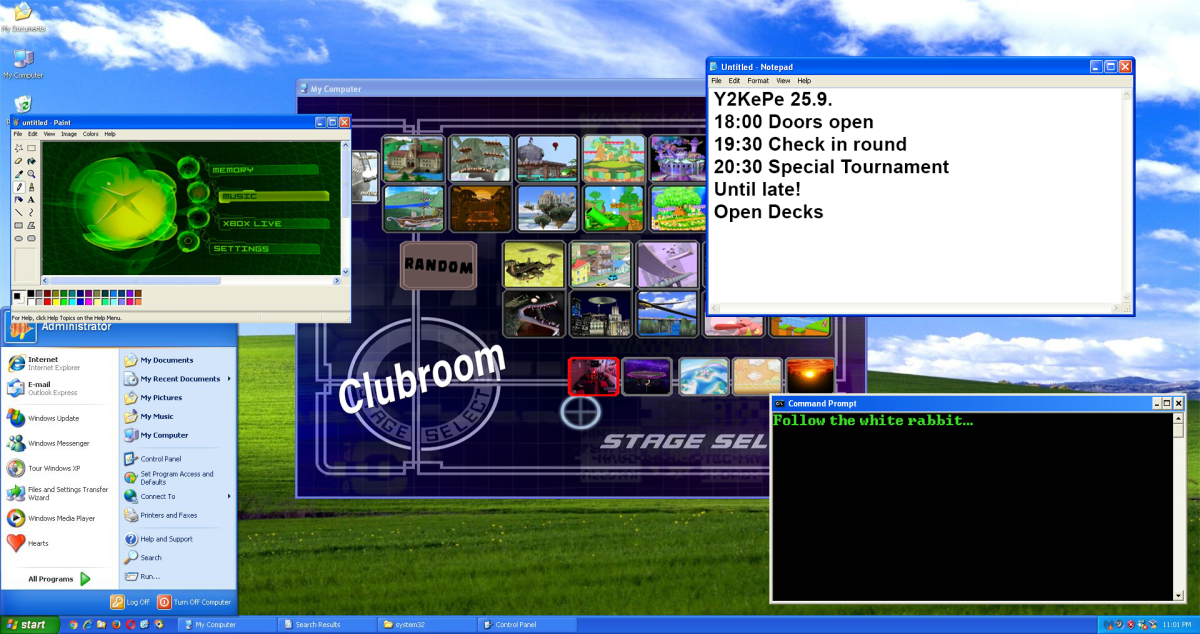This screenshot has height=634, width=1200.
Task: Open the Edit menu in Notepad
Action: [734, 80]
